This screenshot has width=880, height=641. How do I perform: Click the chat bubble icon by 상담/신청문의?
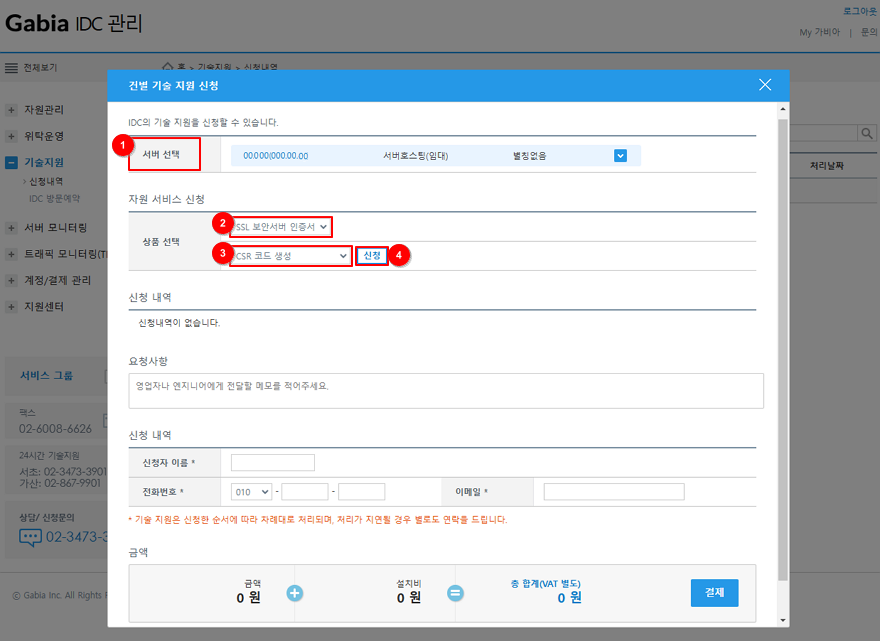coord(30,537)
